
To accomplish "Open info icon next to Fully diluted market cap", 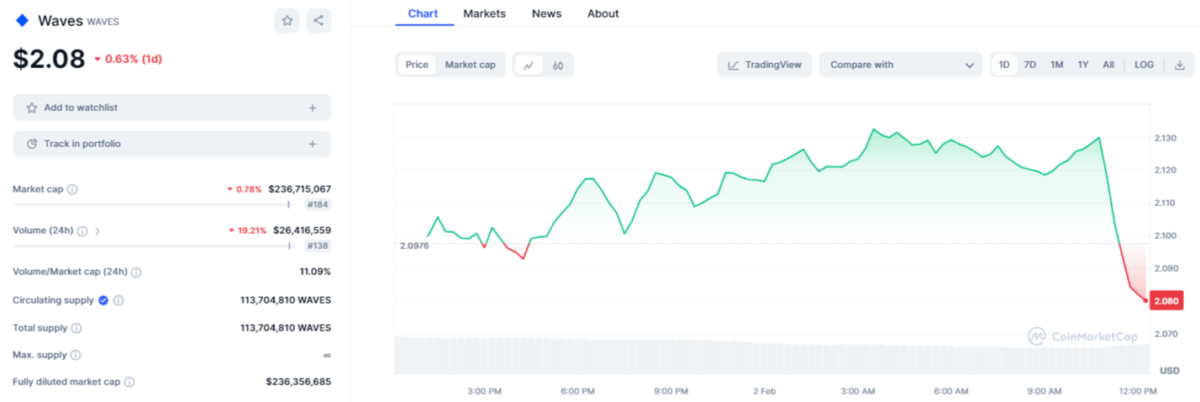I will pos(129,382).
